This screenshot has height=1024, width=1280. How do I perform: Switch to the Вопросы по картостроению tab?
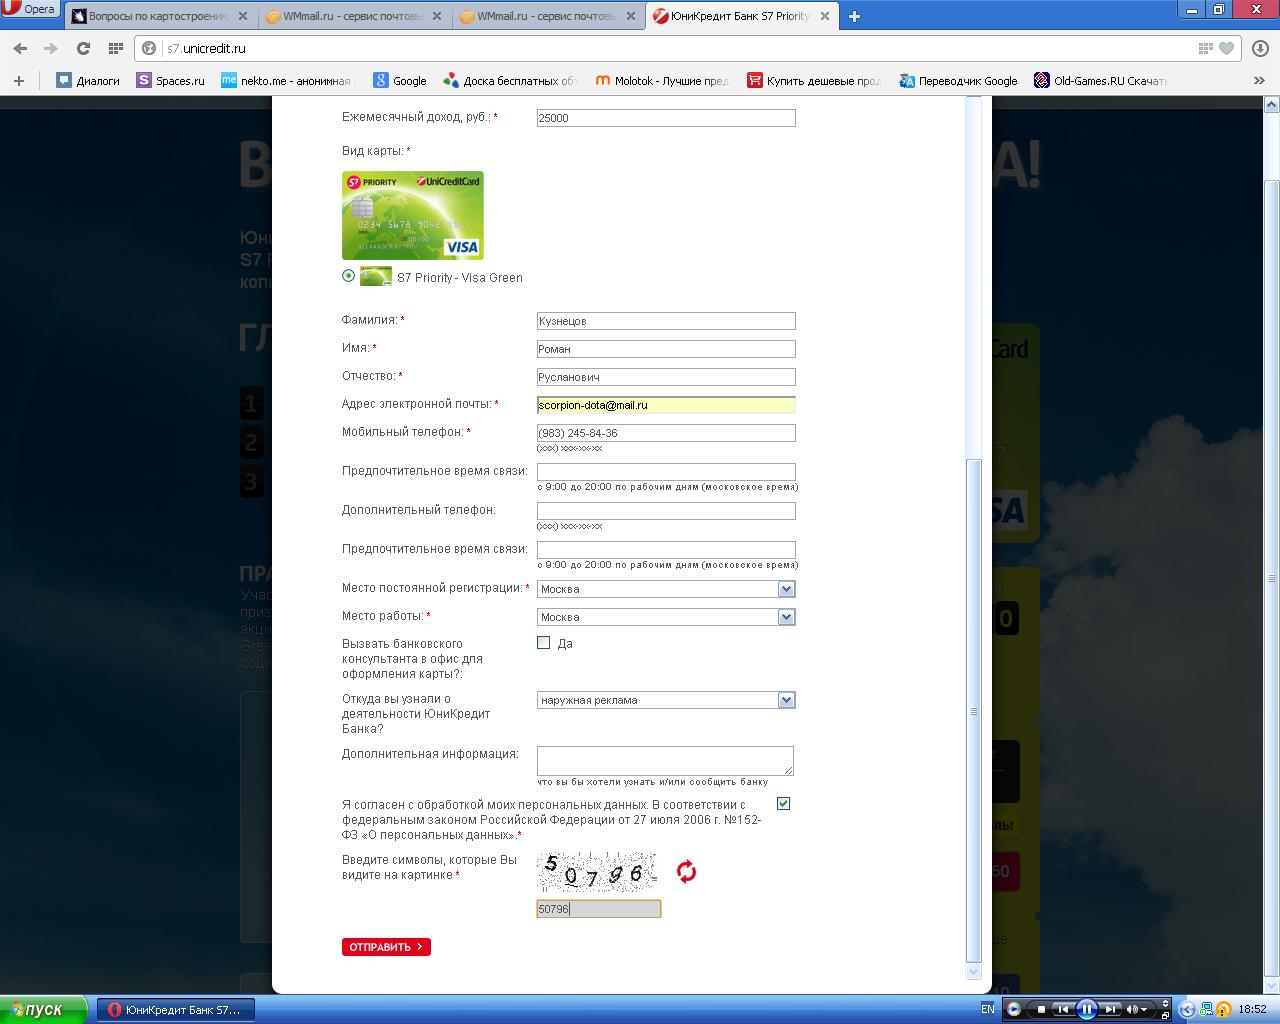[x=150, y=16]
